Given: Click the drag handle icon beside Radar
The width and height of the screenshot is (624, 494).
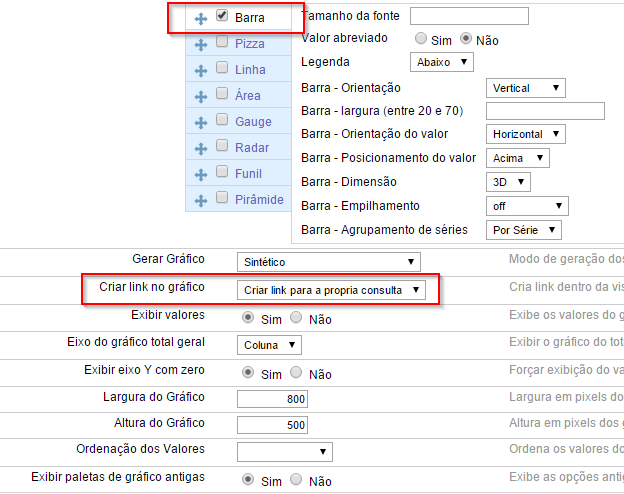Looking at the screenshot, I should (x=201, y=147).
